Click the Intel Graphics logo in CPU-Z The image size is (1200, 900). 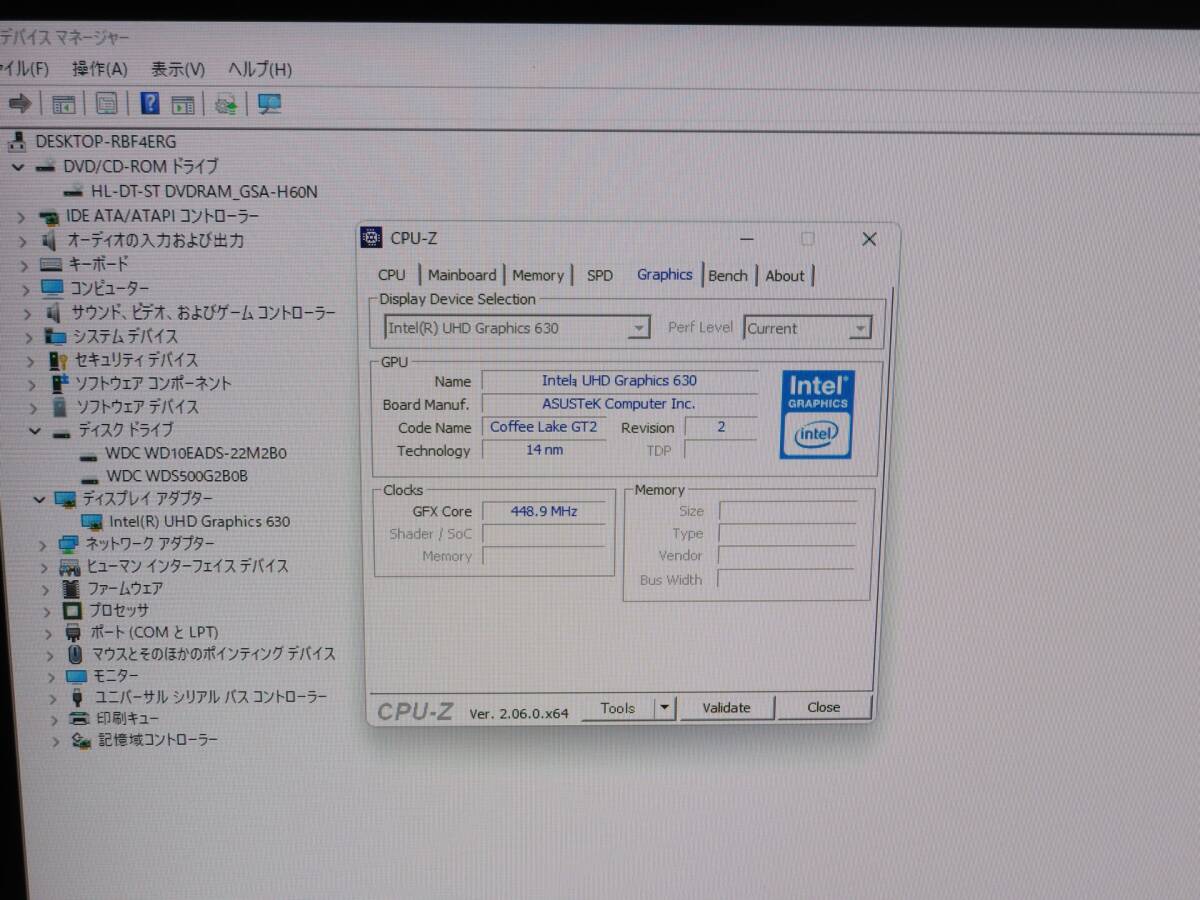click(817, 415)
